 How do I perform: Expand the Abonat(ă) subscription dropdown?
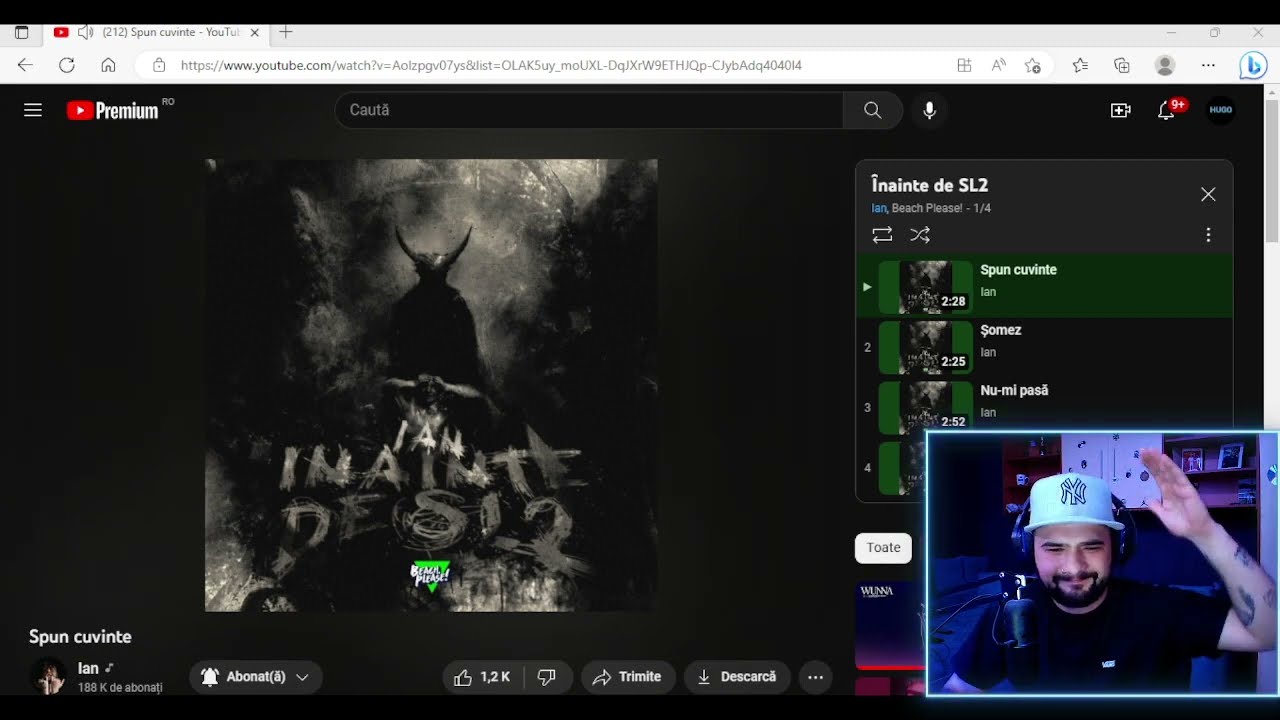[x=256, y=677]
